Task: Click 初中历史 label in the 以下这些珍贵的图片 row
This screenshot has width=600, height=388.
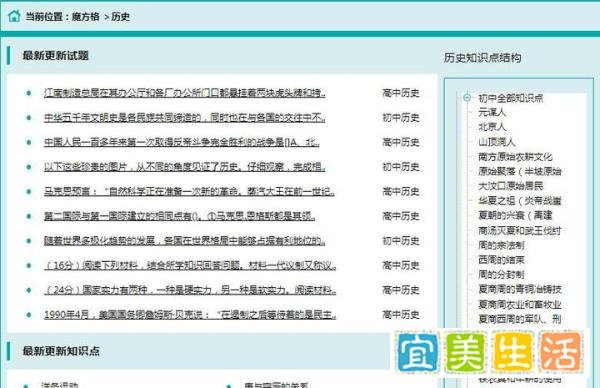Action: pyautogui.click(x=401, y=167)
